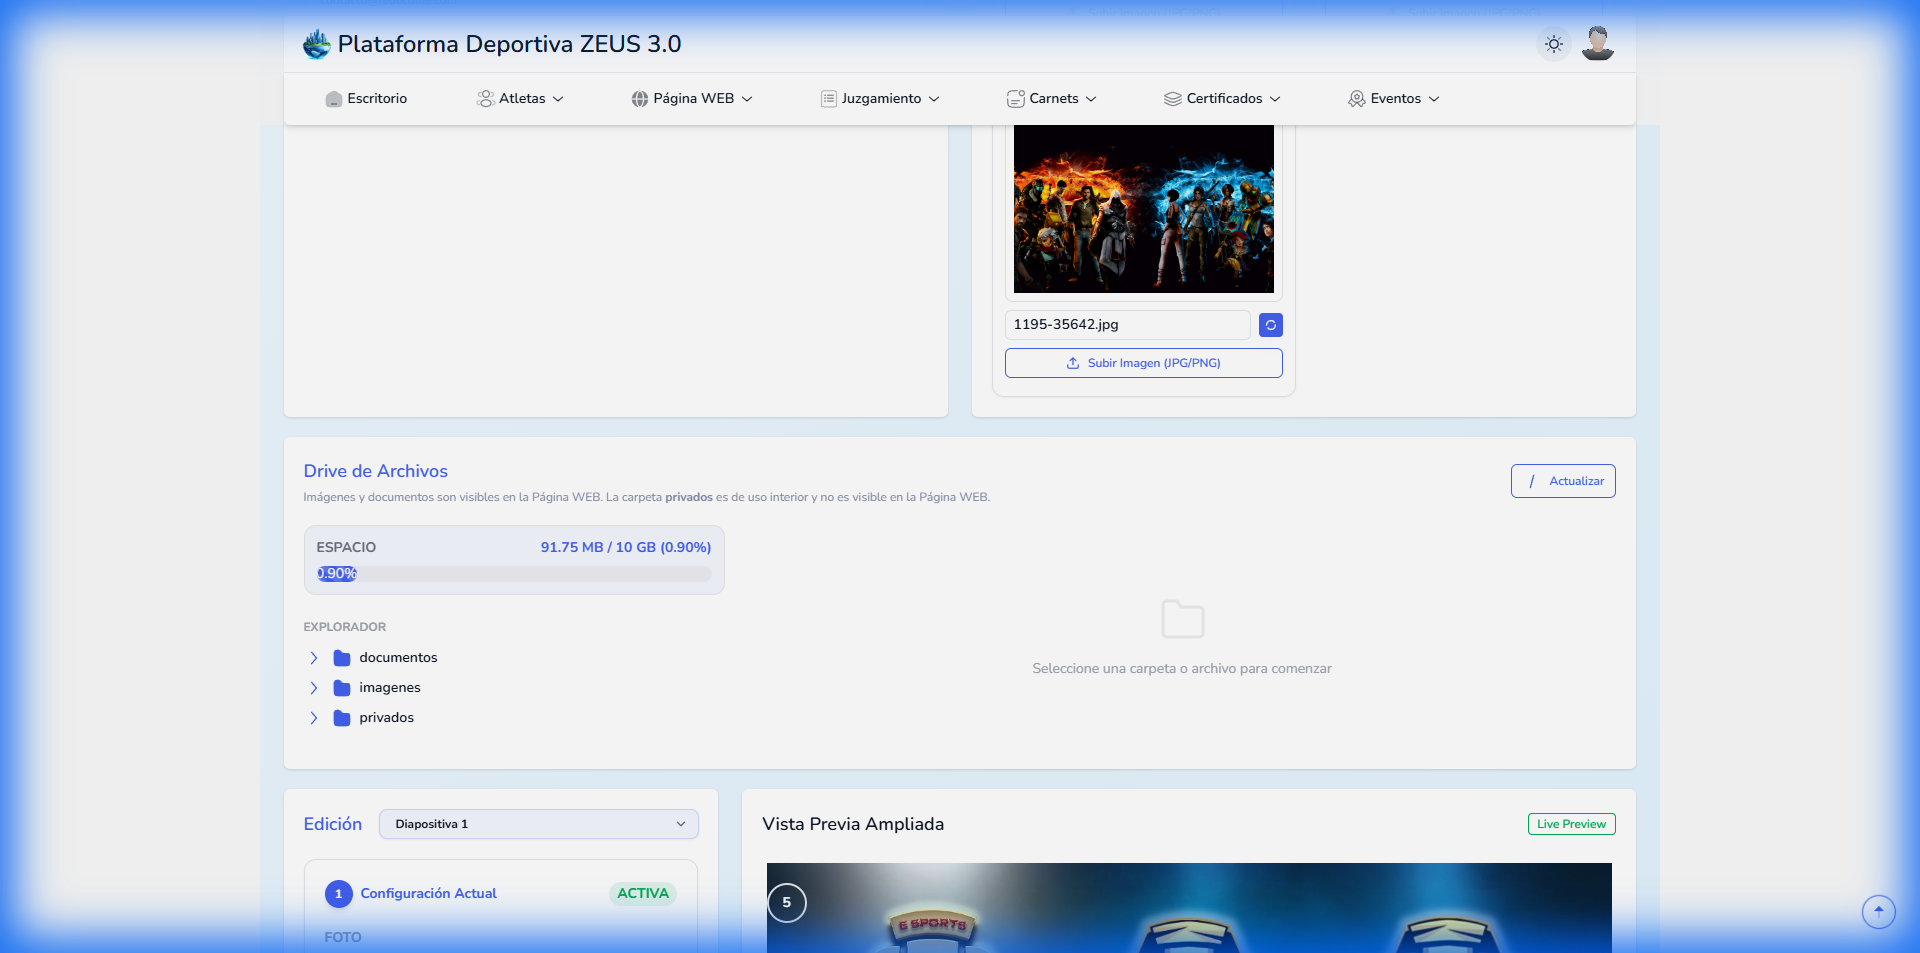Viewport: 1920px width, 953px height.
Task: Open the profile avatar in the header
Action: click(x=1597, y=44)
